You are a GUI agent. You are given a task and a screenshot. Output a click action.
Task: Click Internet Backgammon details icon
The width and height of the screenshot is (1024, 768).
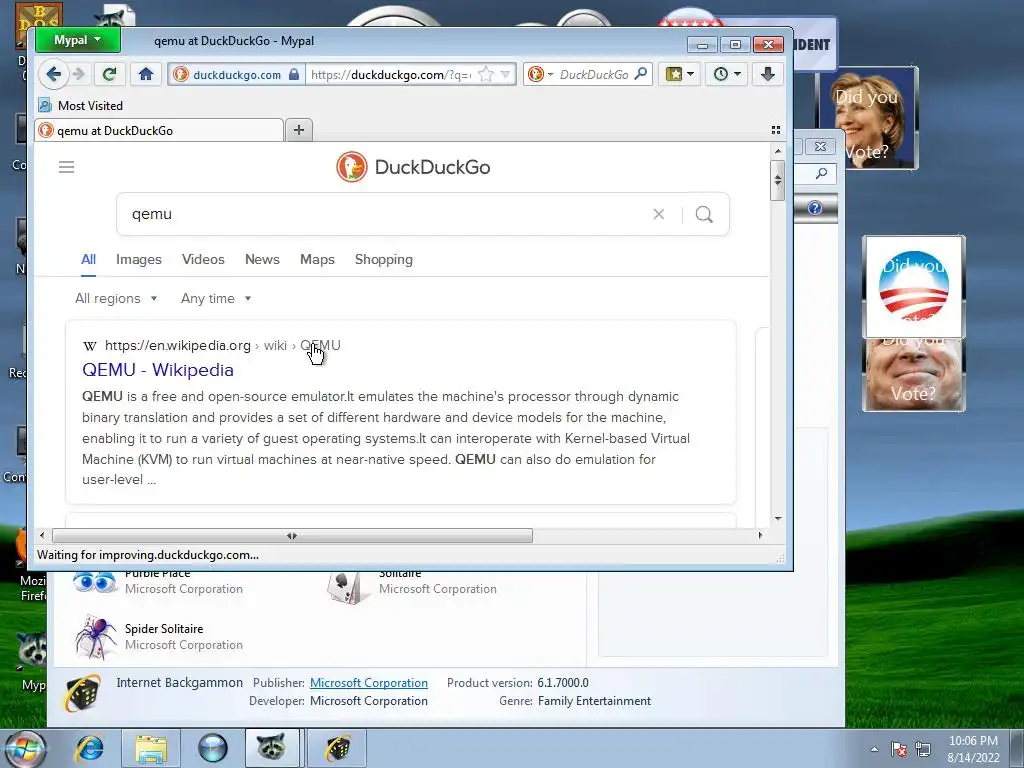pyautogui.click(x=82, y=693)
